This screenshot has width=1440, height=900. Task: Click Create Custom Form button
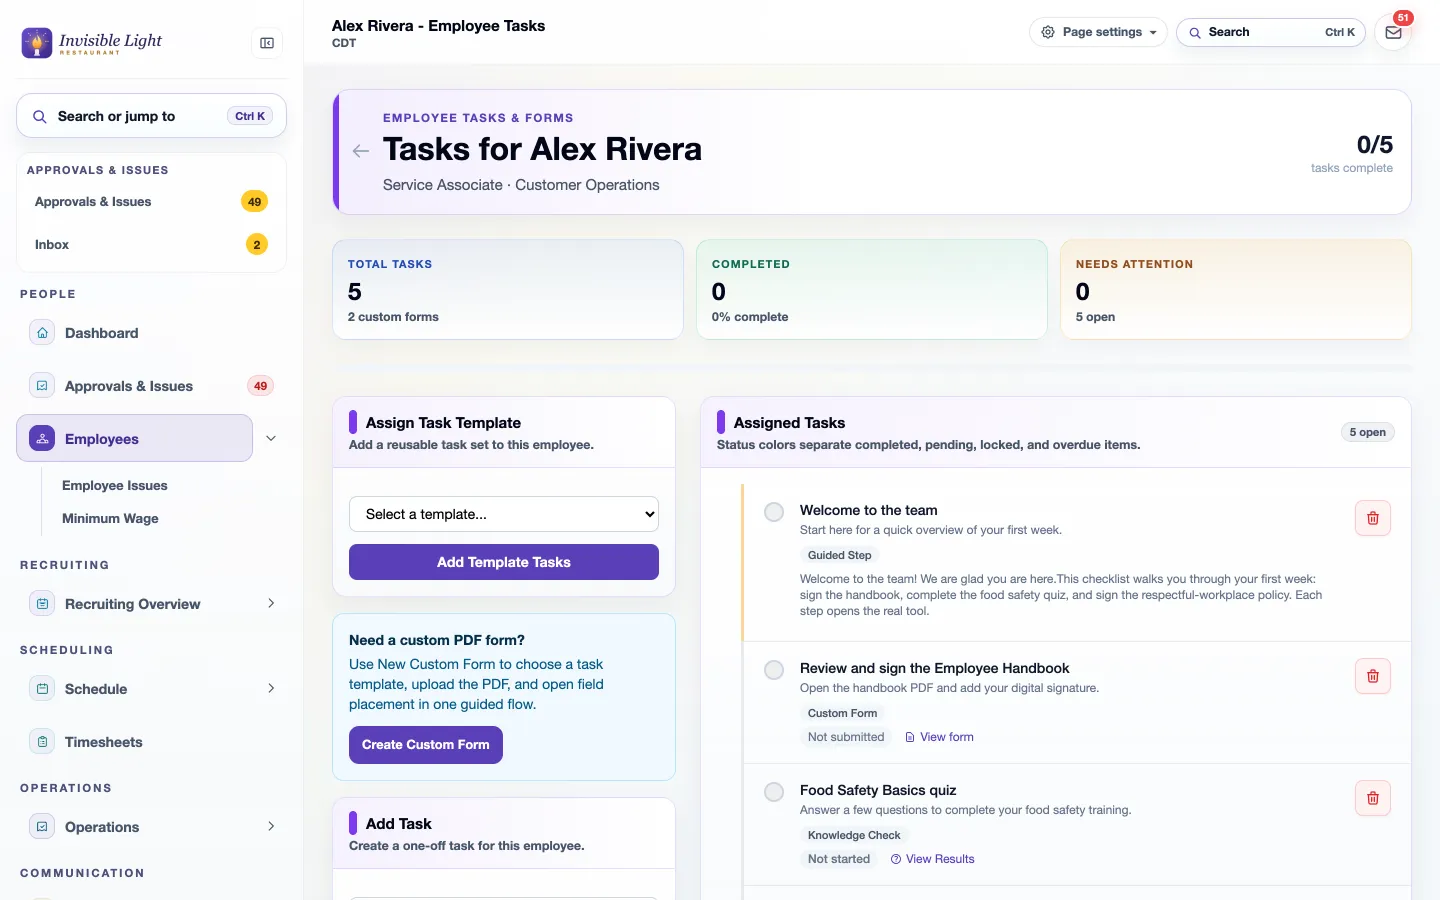[426, 745]
